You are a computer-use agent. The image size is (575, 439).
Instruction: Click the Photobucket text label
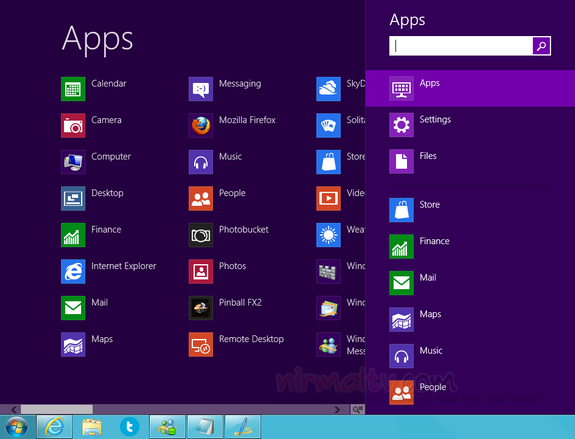coord(243,230)
